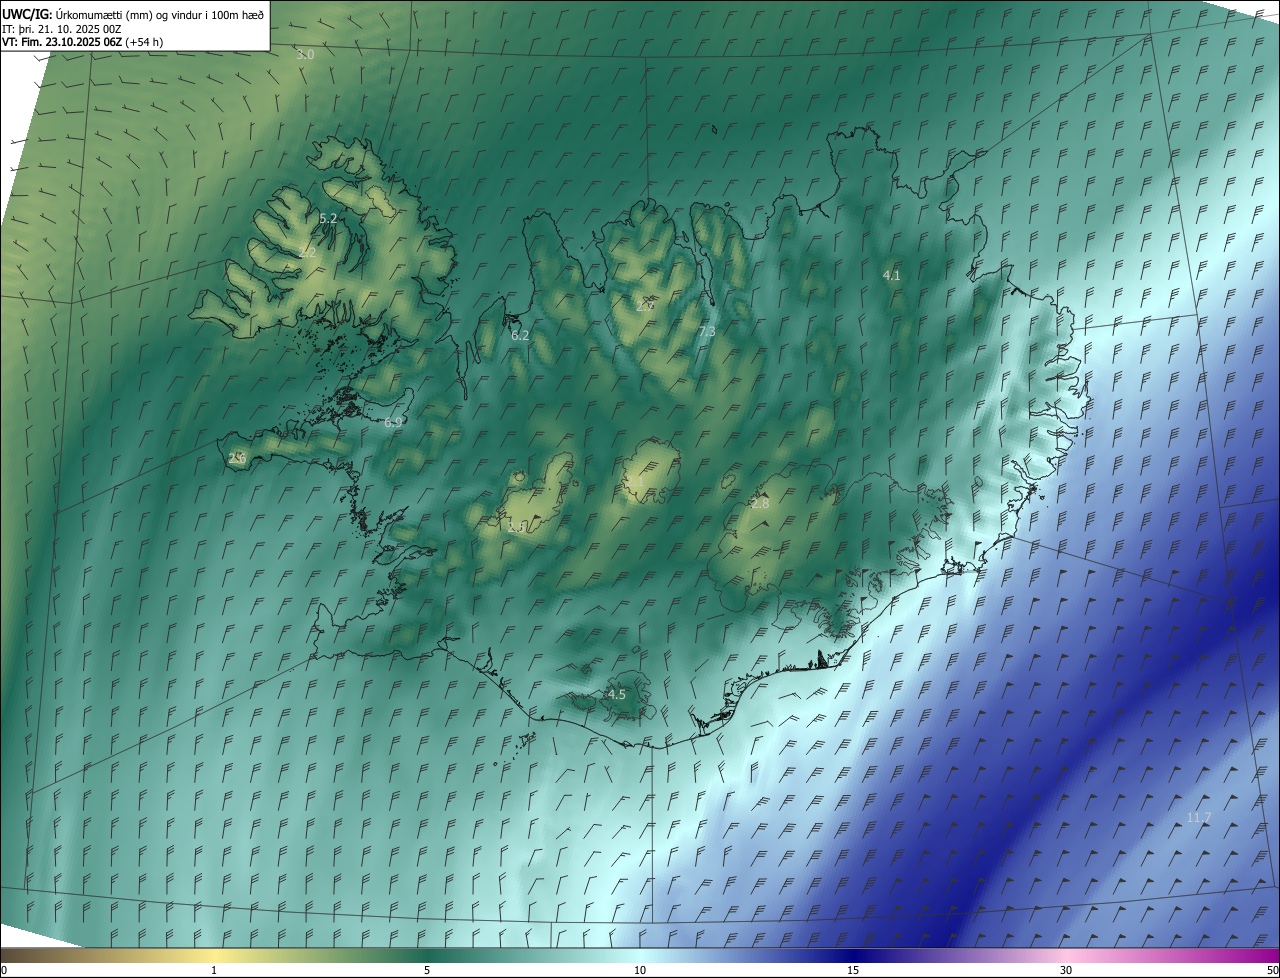This screenshot has height=978, width=1280.
Task: Click the color scale tick label 0
Action: point(4,971)
